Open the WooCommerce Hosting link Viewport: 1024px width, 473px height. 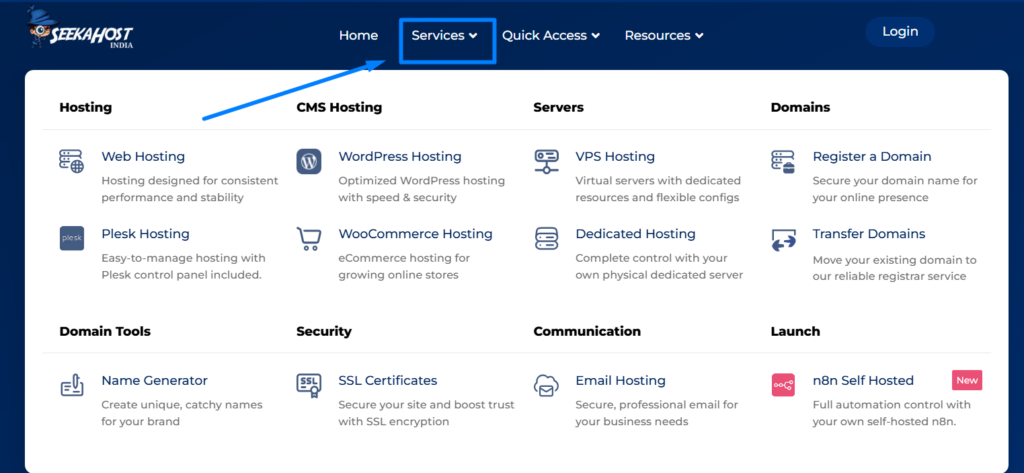pyautogui.click(x=415, y=234)
